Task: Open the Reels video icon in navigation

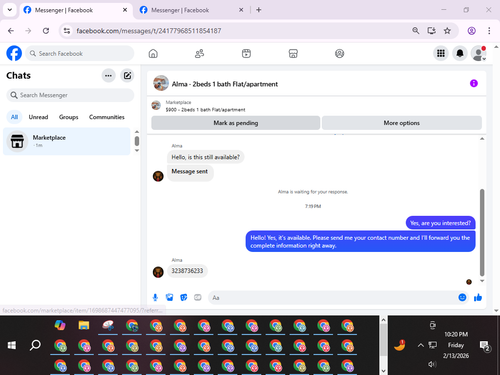Action: tap(246, 53)
